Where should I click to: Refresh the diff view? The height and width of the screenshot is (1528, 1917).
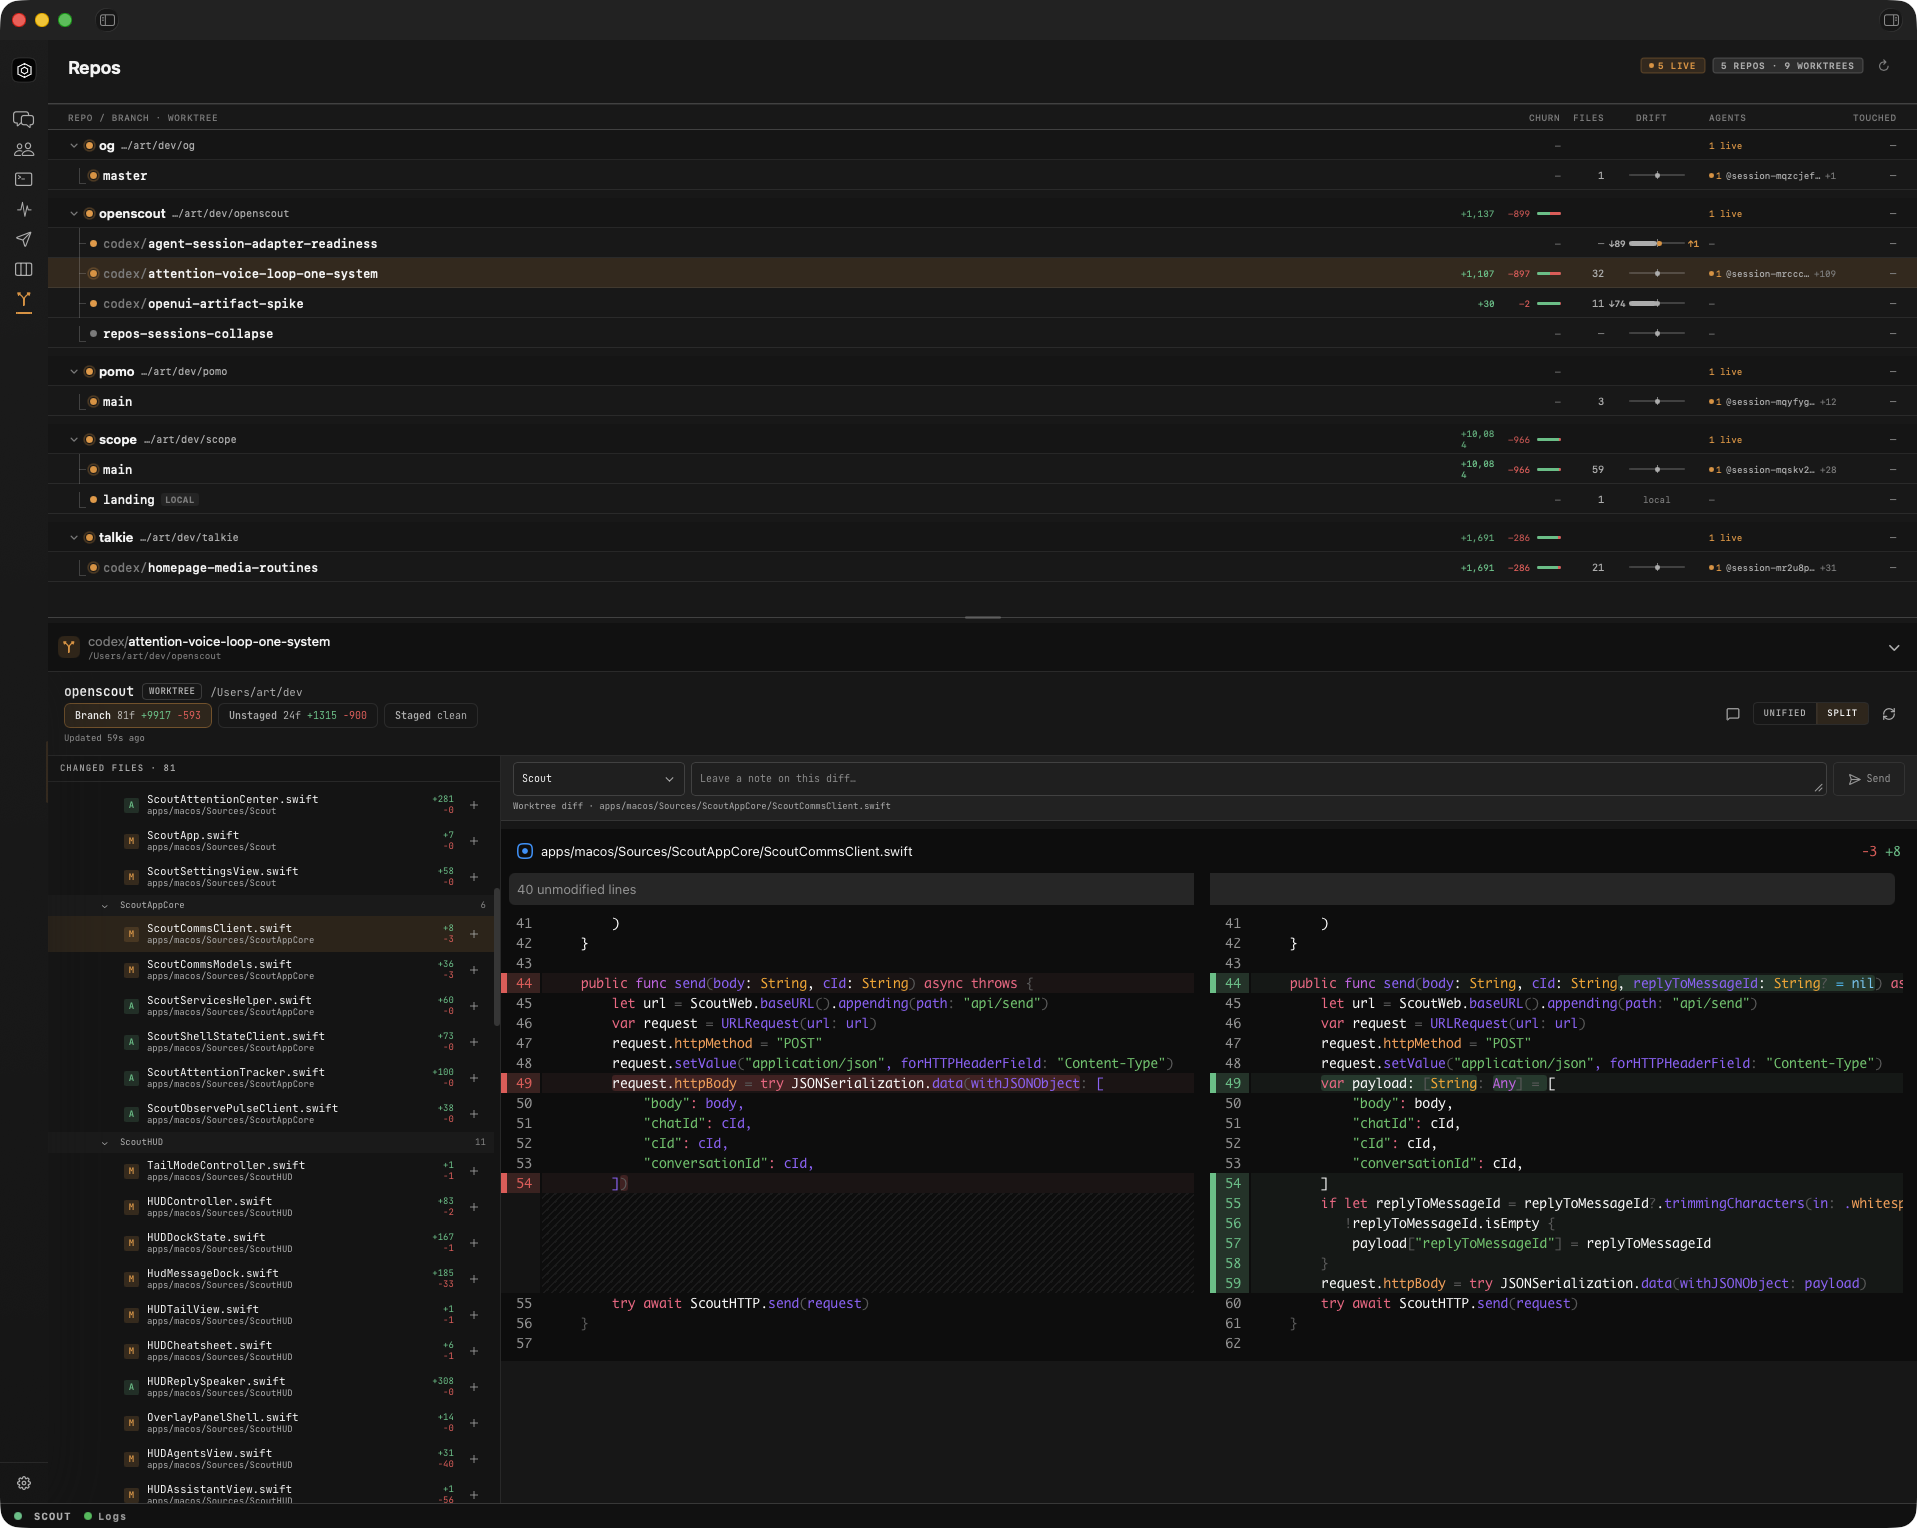[x=1889, y=714]
